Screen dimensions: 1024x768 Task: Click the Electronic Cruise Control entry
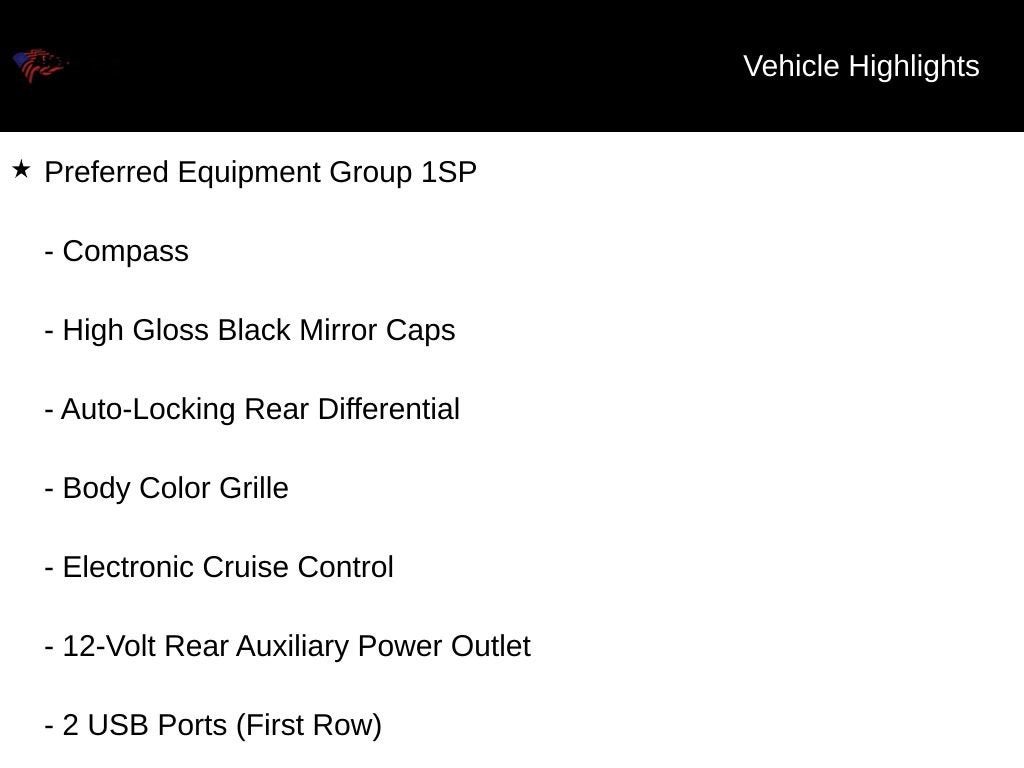point(228,567)
